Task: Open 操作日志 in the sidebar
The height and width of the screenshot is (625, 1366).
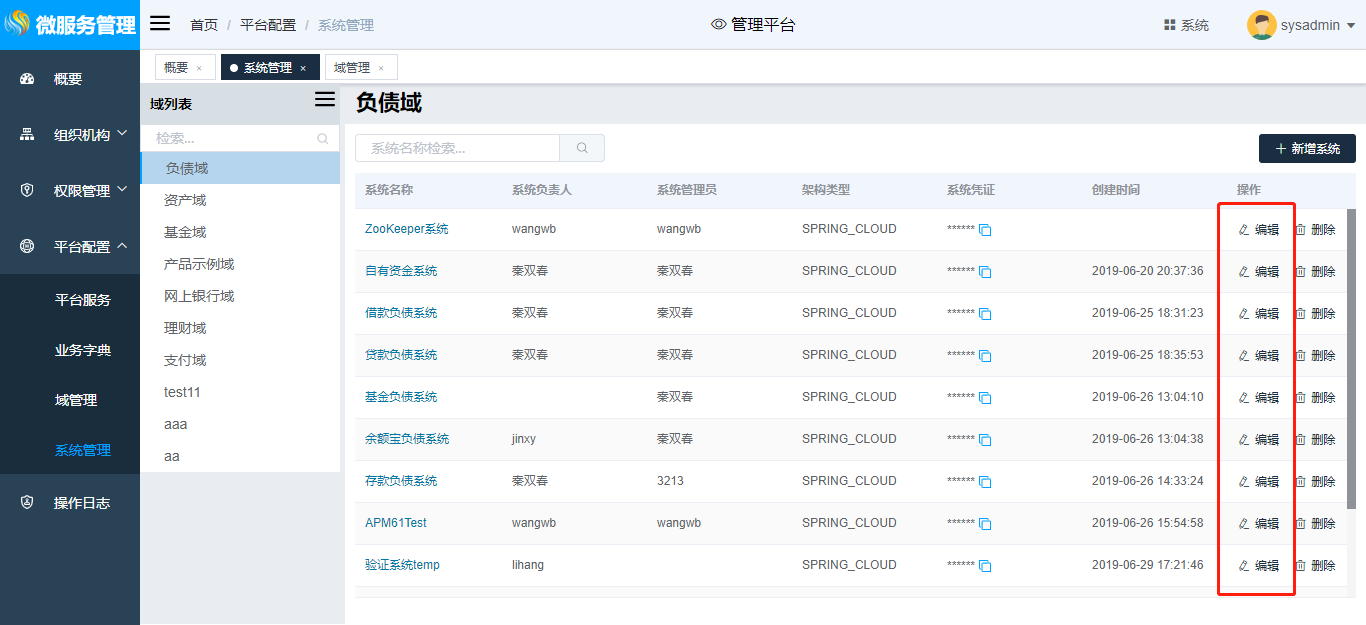Action: click(81, 503)
